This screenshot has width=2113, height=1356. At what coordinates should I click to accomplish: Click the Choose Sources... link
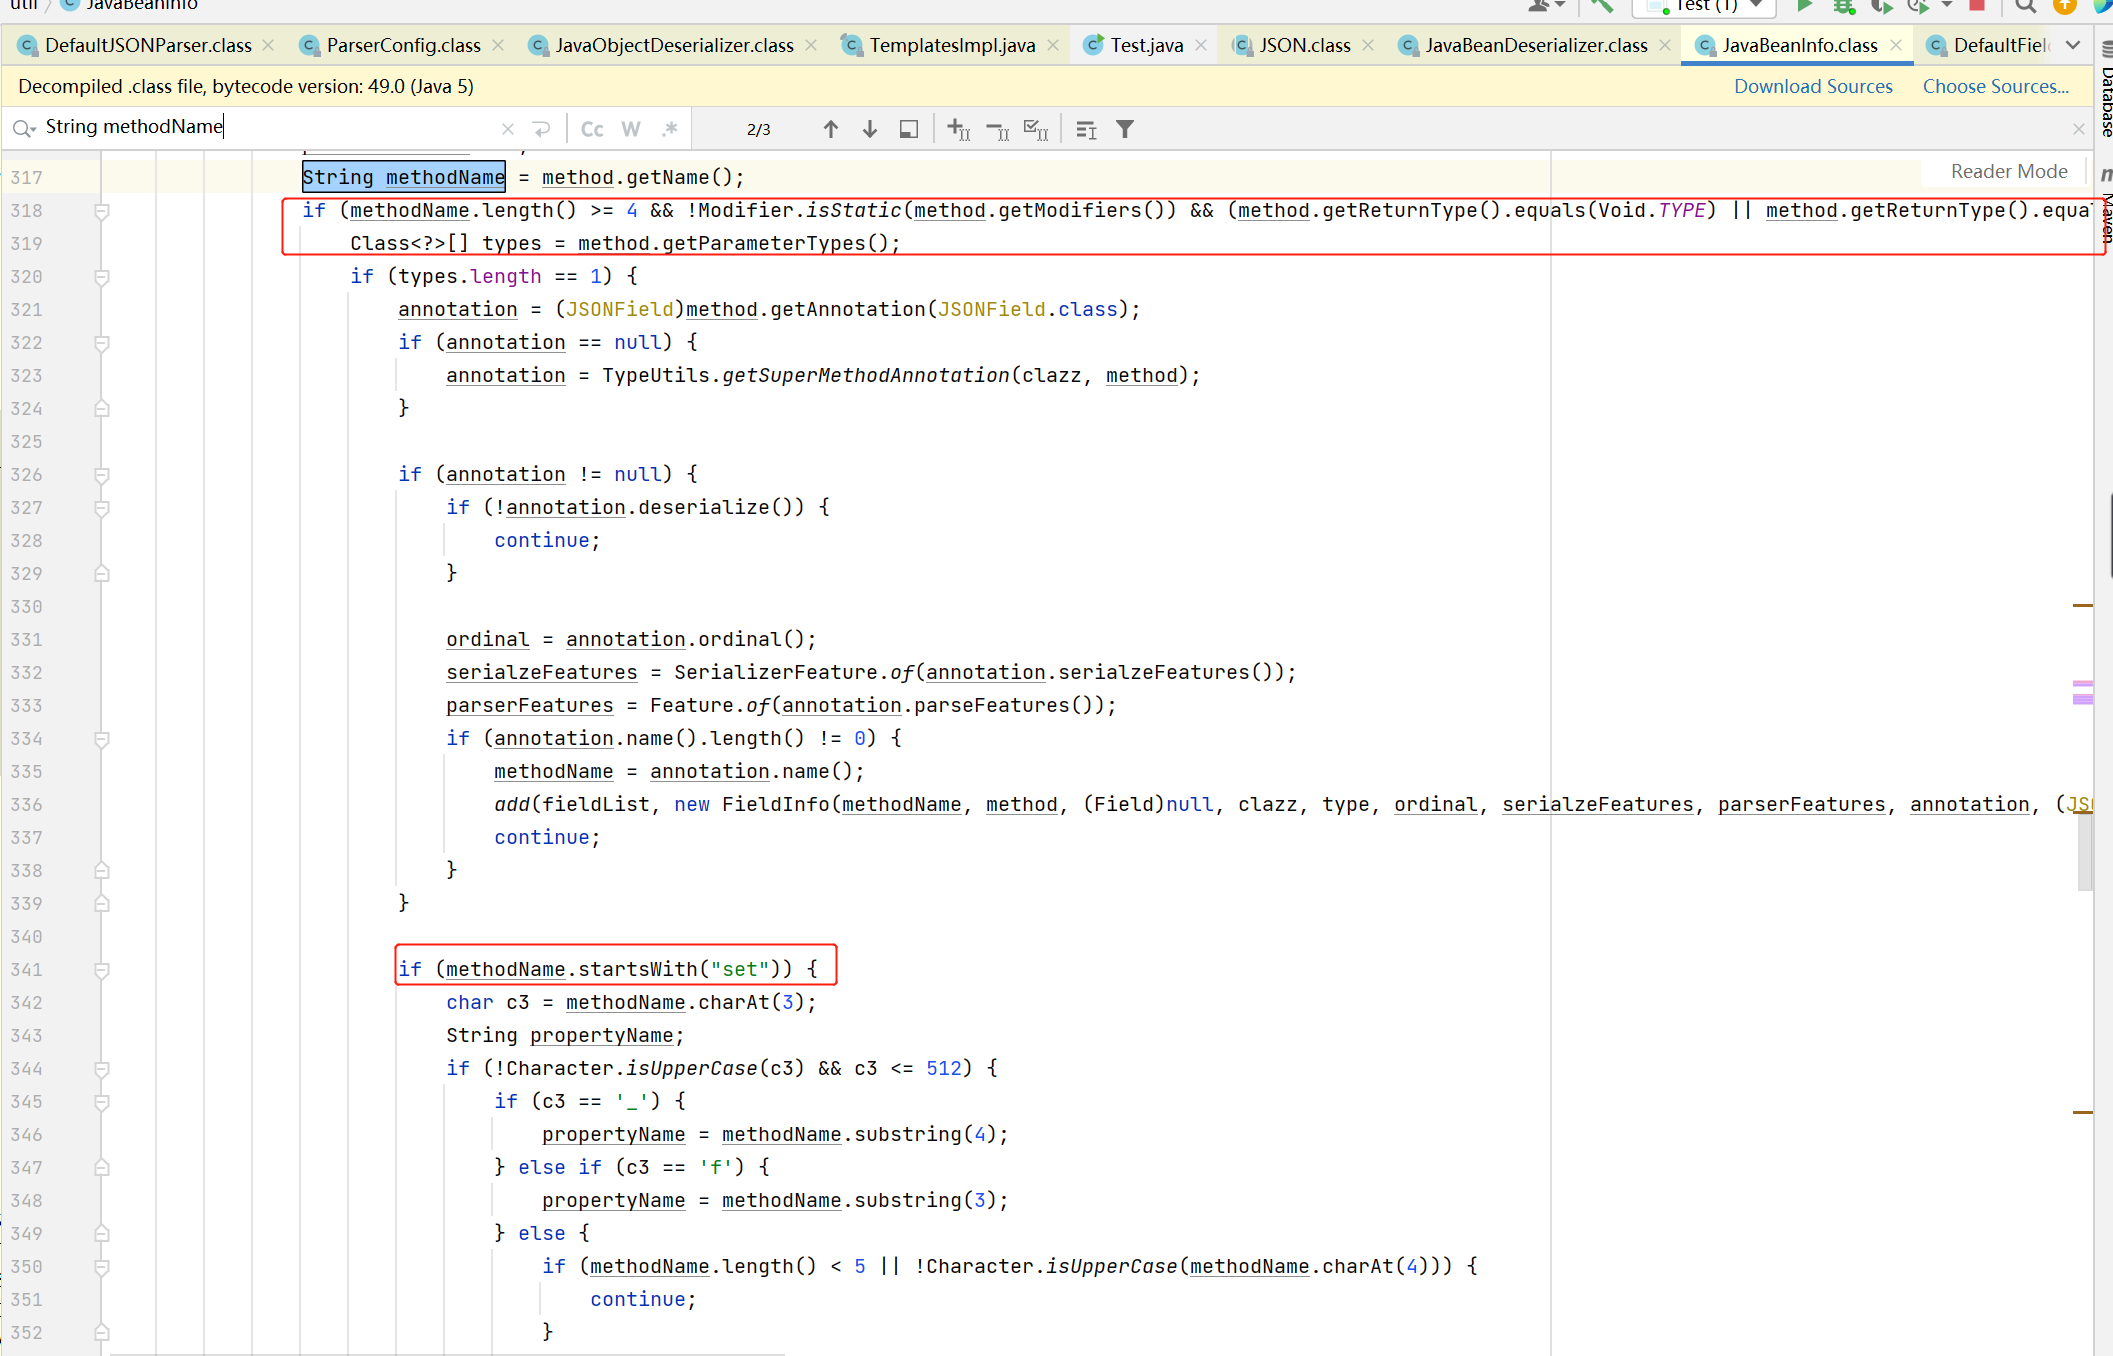[1995, 86]
